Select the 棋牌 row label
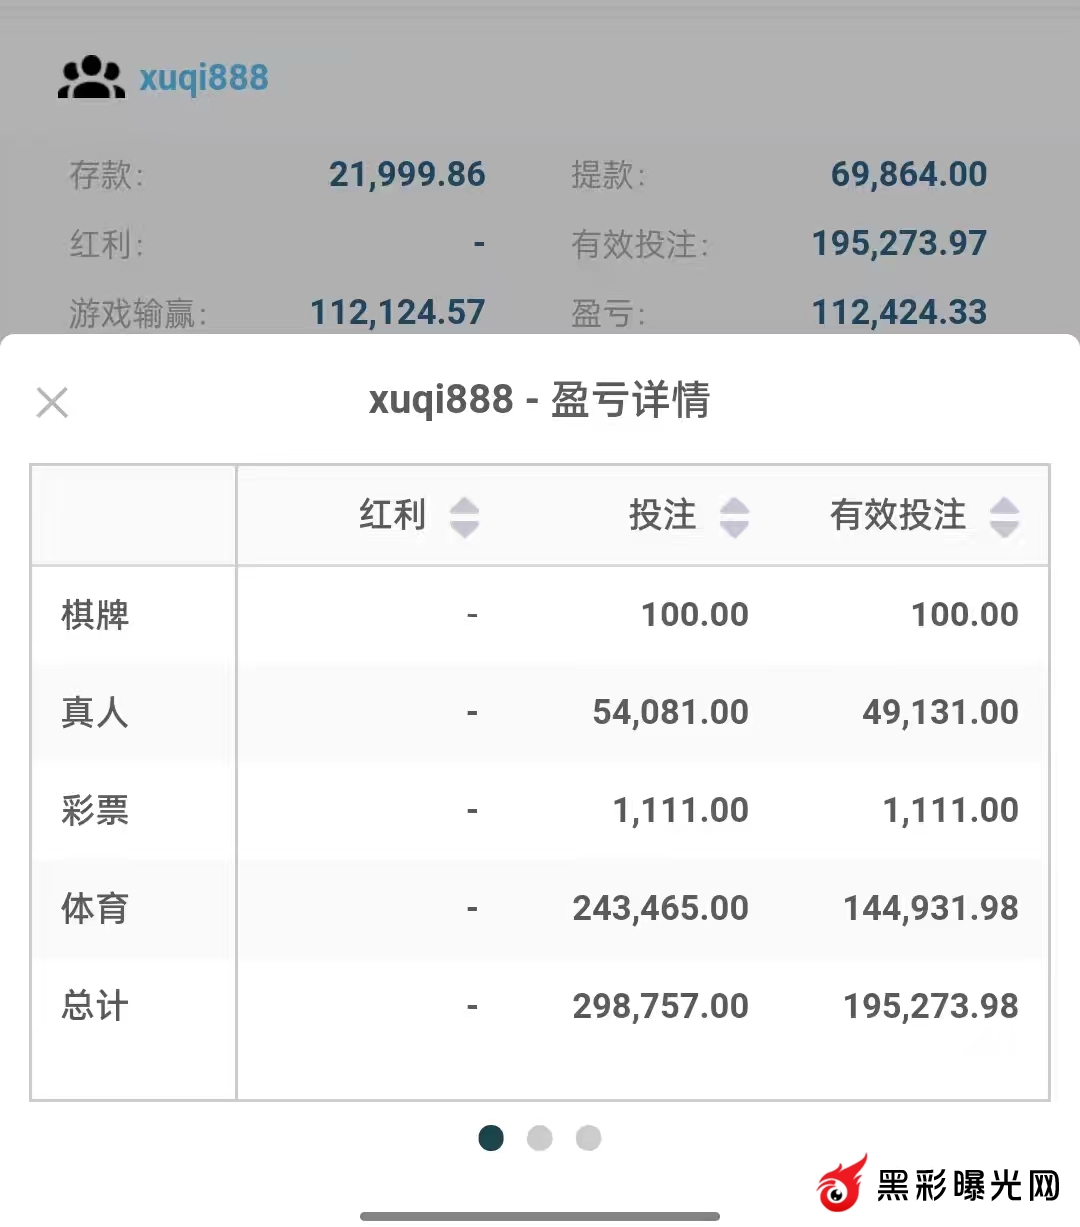Viewport: 1080px width, 1227px height. coord(95,614)
